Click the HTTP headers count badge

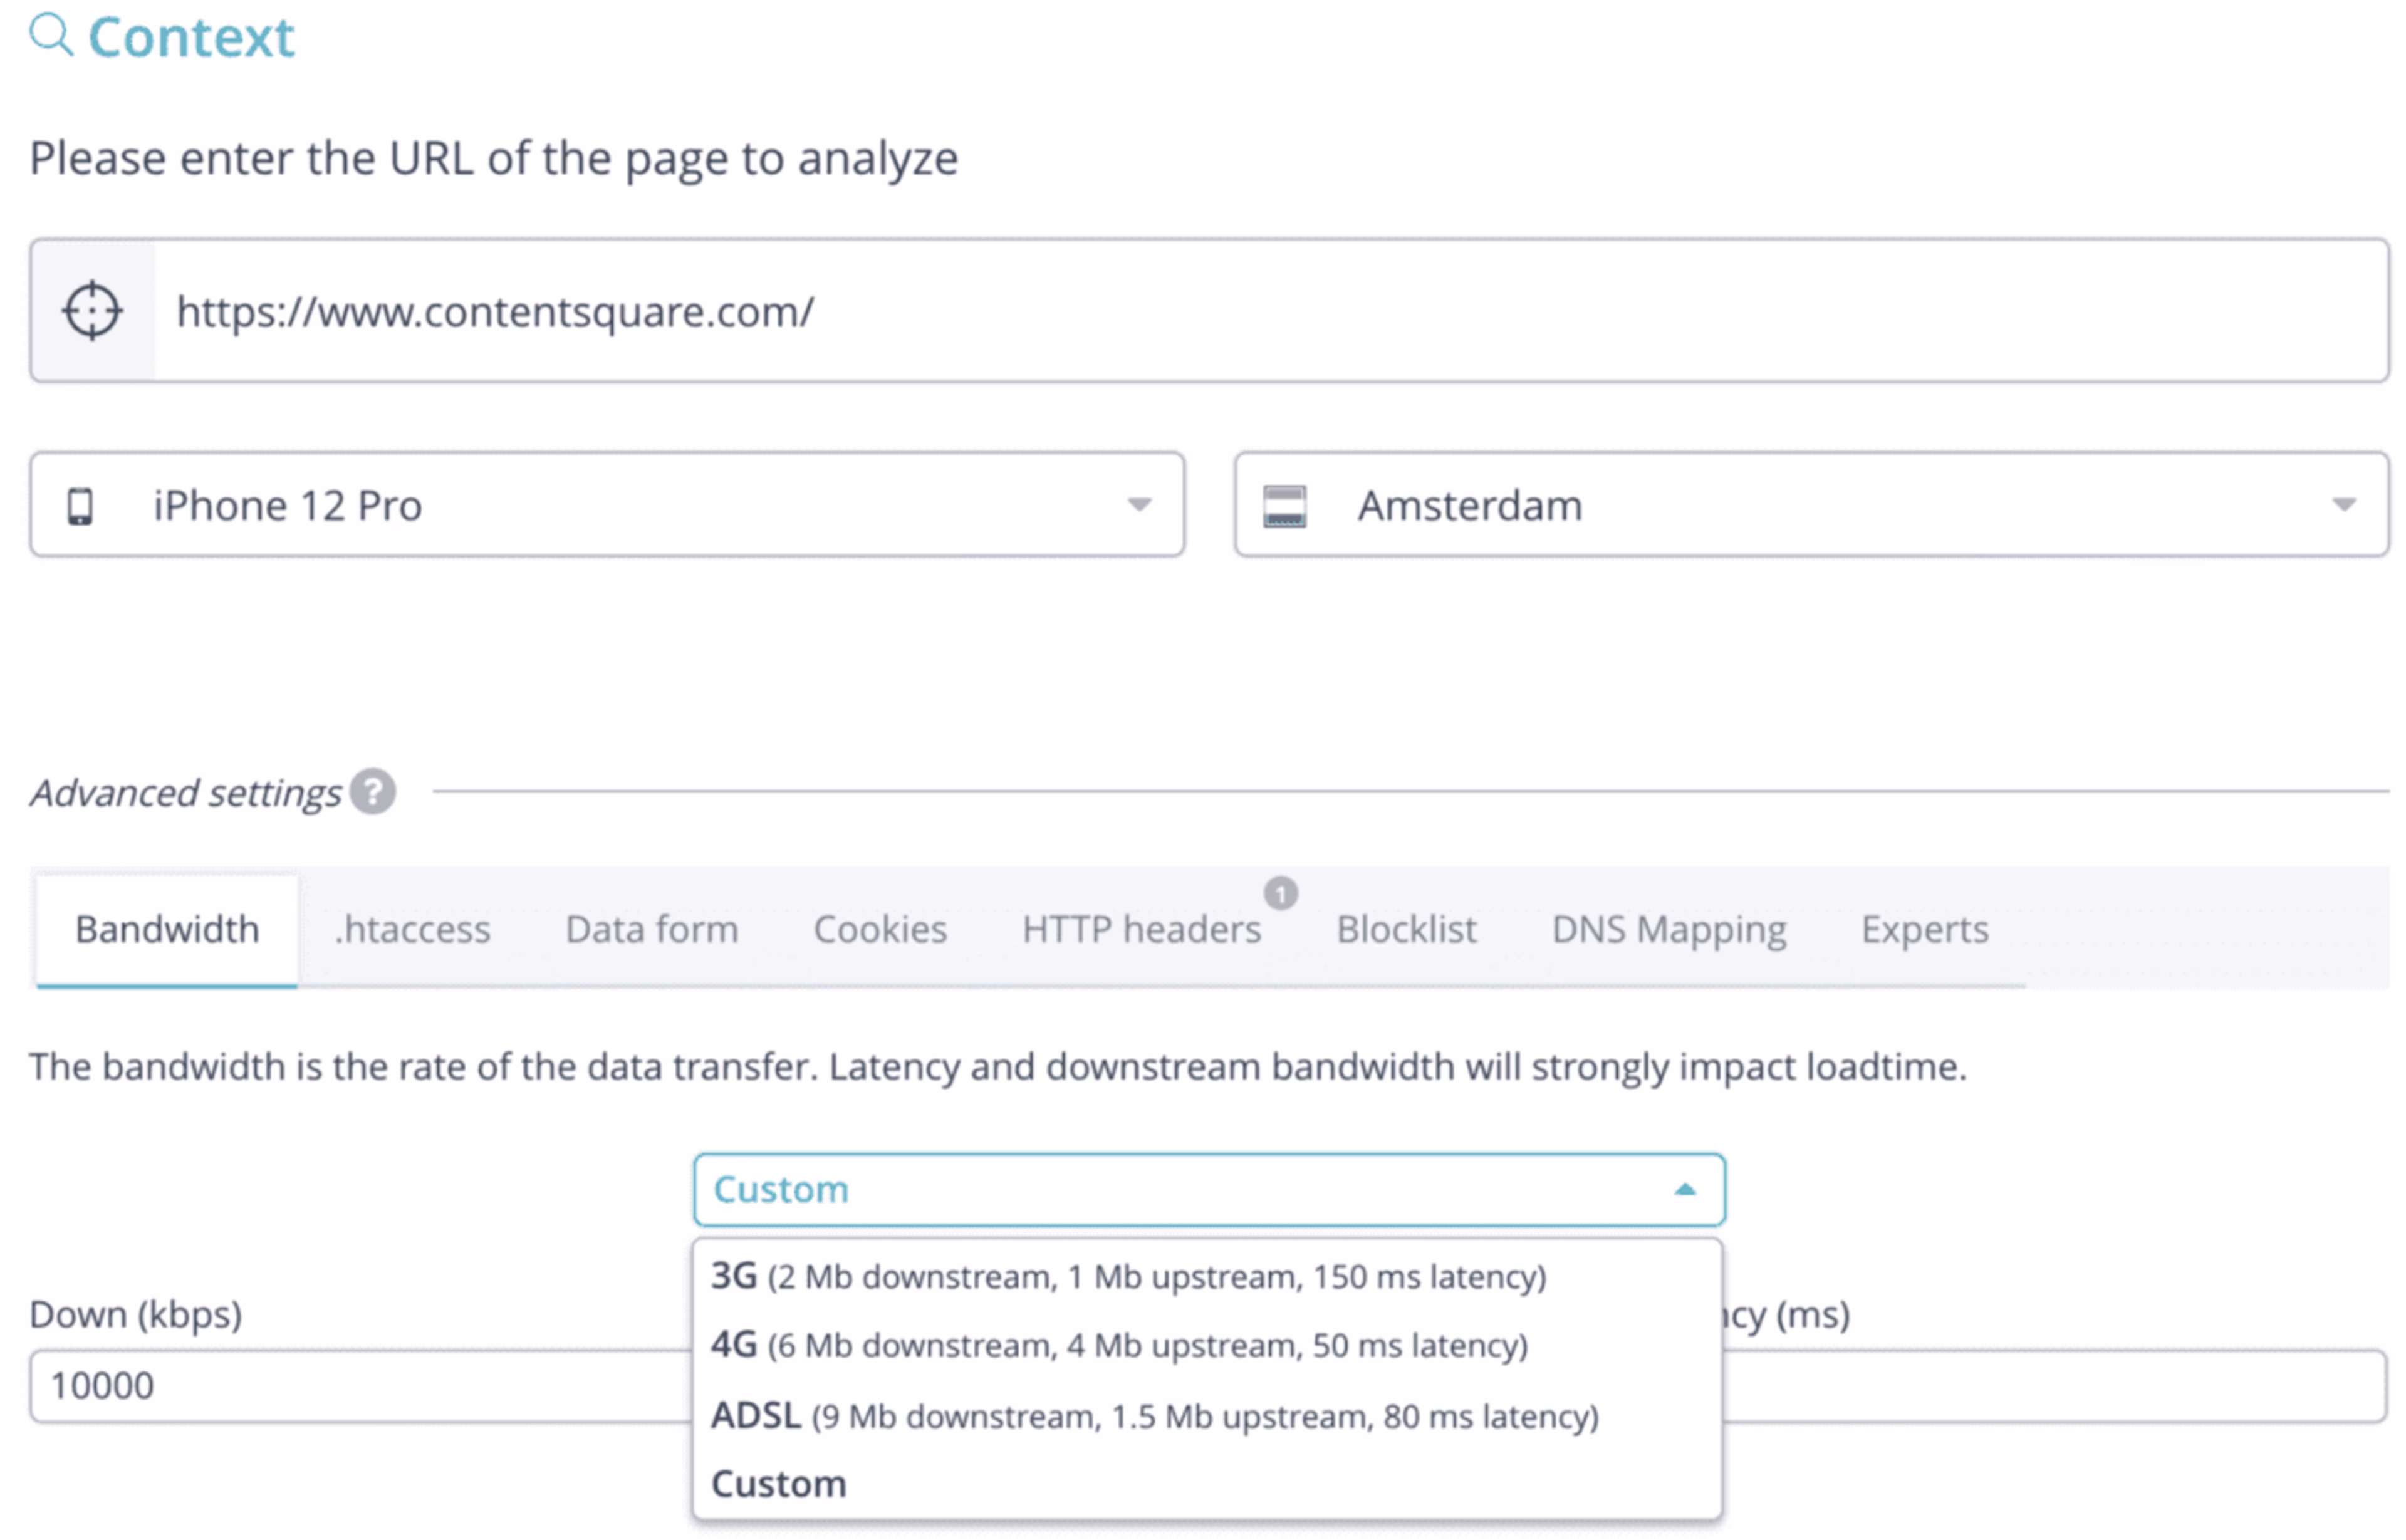click(1280, 892)
